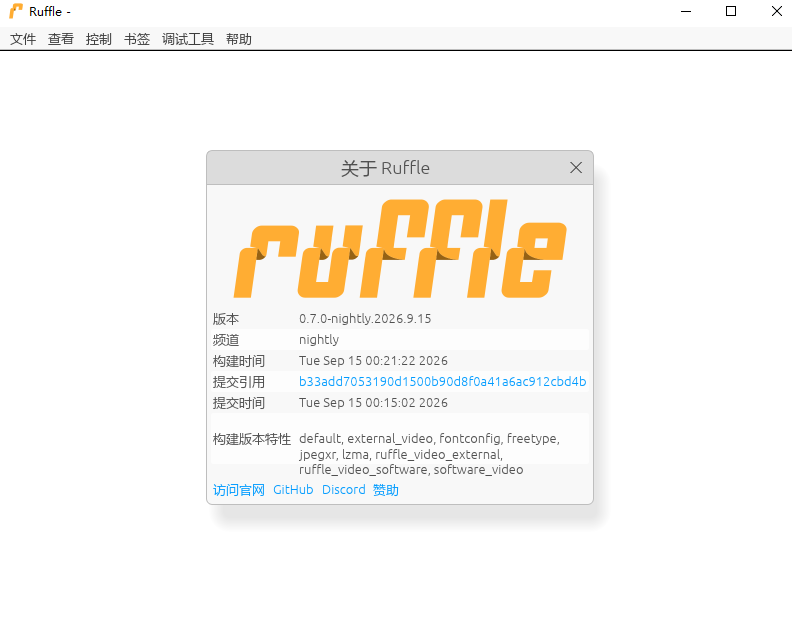792x624 pixels.
Task: Open the GitHub link
Action: [x=293, y=490]
